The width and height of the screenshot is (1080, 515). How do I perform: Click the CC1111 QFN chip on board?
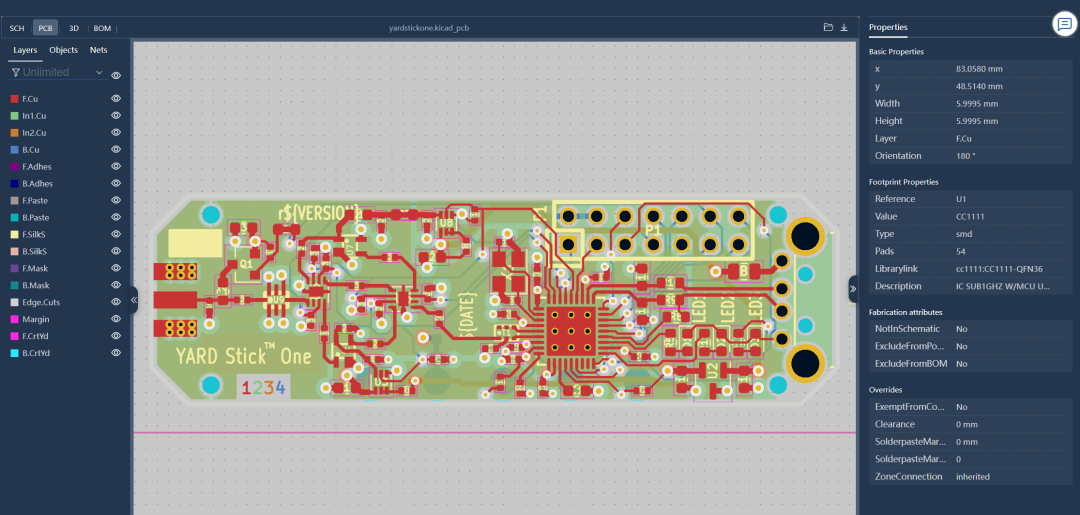[571, 331]
